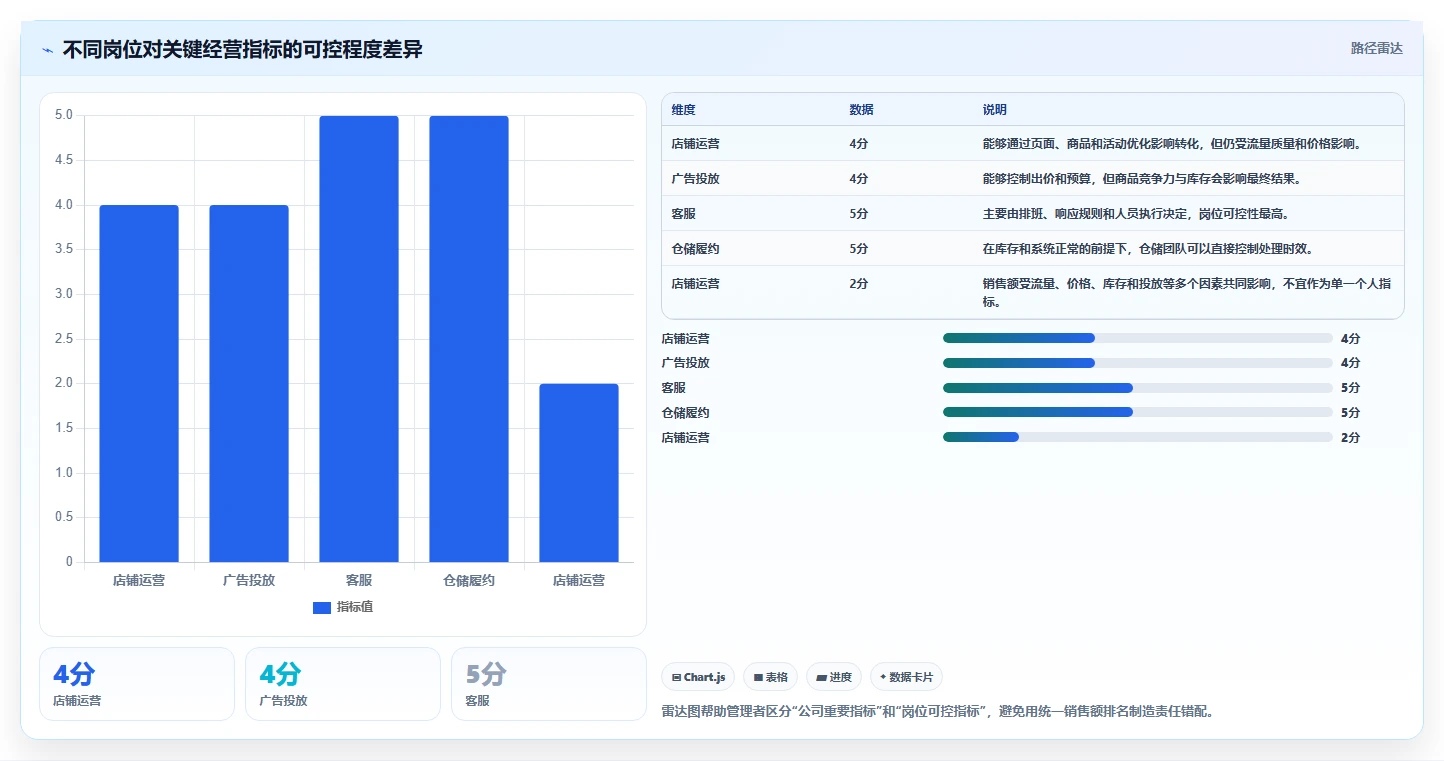Screen dimensions: 1444x761
Task: Click the 仓储履约 progress bar
Action: tap(1138, 413)
